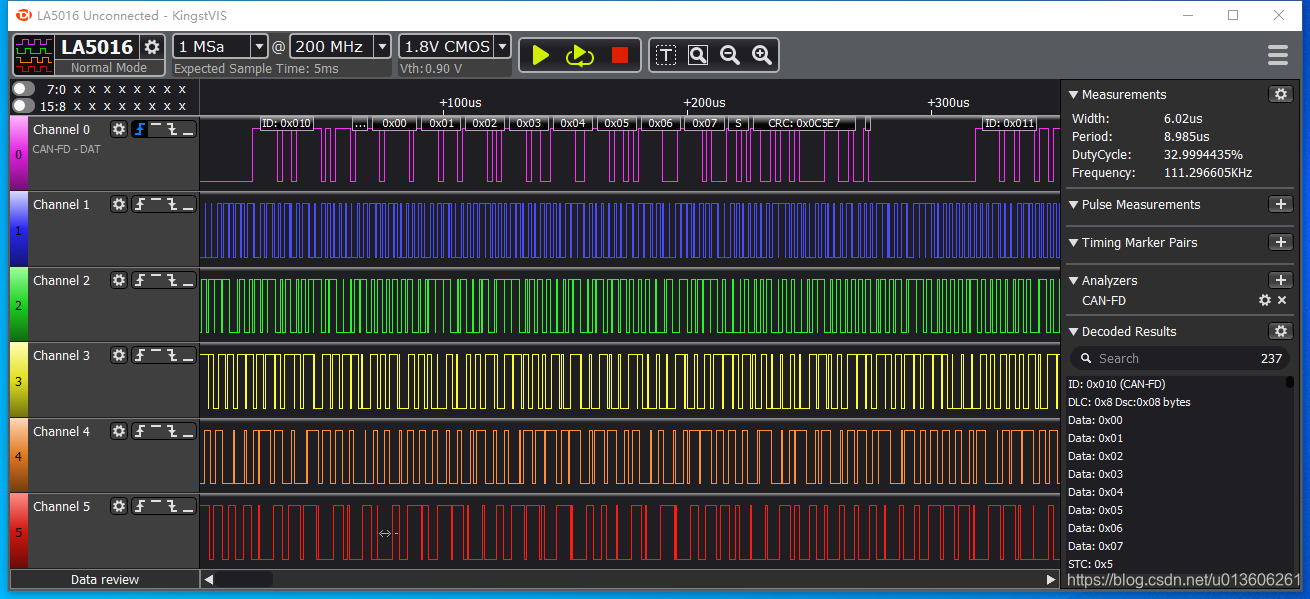Click the CRC: 0x0C5E7 decode label
Screen dimensions: 1310x599
(x=804, y=123)
